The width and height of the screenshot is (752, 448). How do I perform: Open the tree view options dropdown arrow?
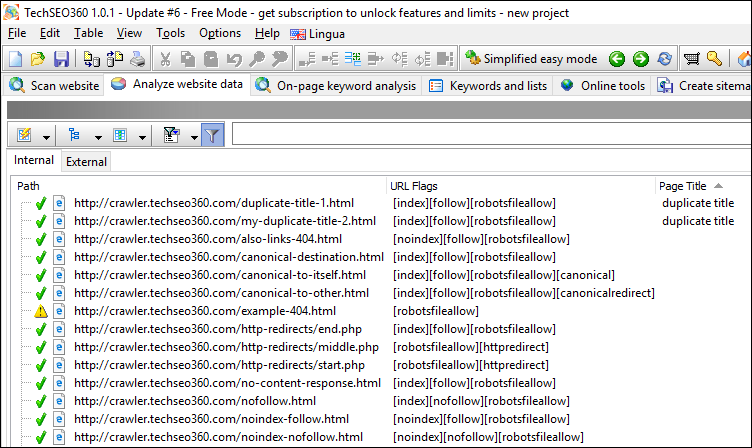(x=98, y=136)
